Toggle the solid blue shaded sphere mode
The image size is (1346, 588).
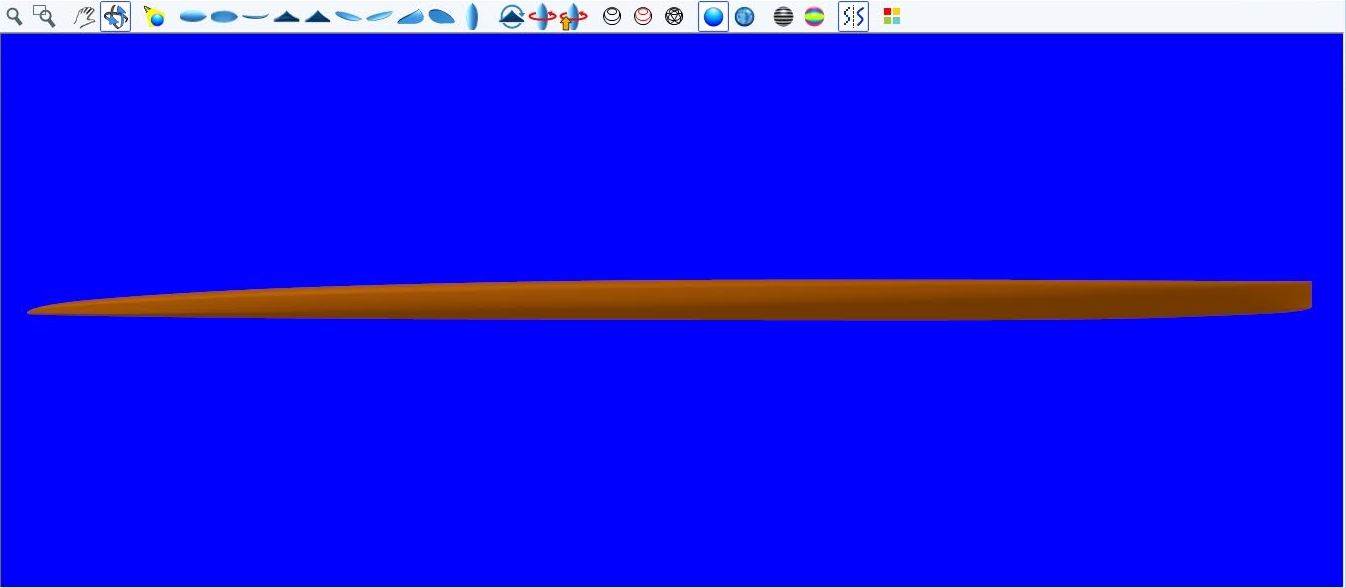(x=713, y=16)
